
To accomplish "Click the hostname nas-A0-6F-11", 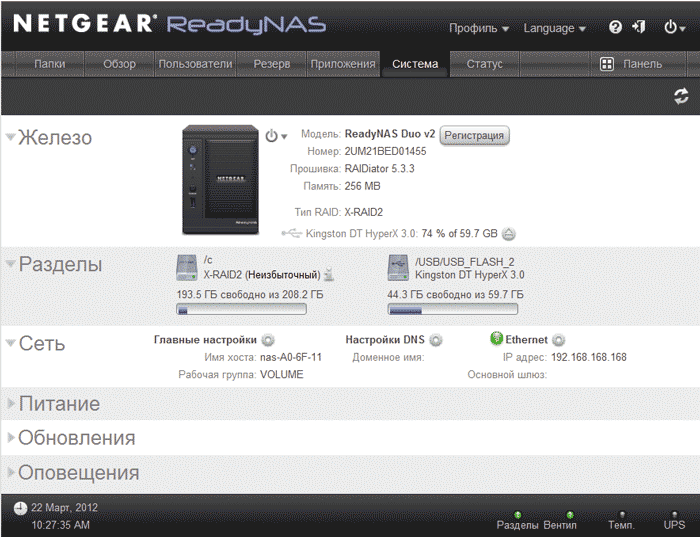I will point(291,357).
